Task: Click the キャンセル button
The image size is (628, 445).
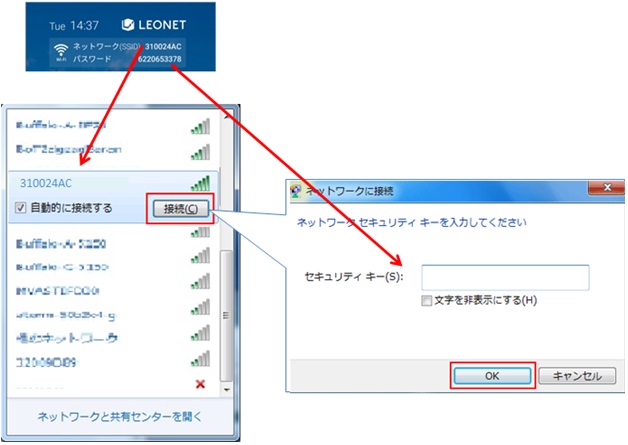Action: [576, 376]
